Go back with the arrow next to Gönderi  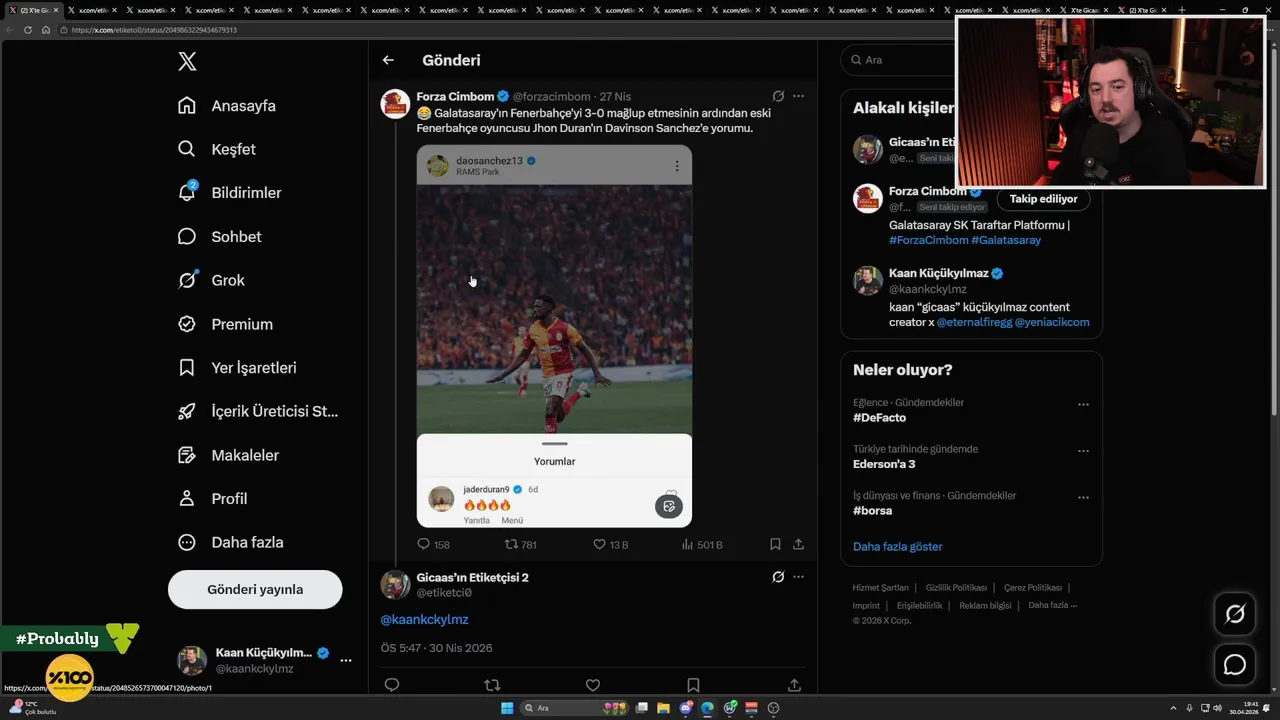[x=388, y=60]
